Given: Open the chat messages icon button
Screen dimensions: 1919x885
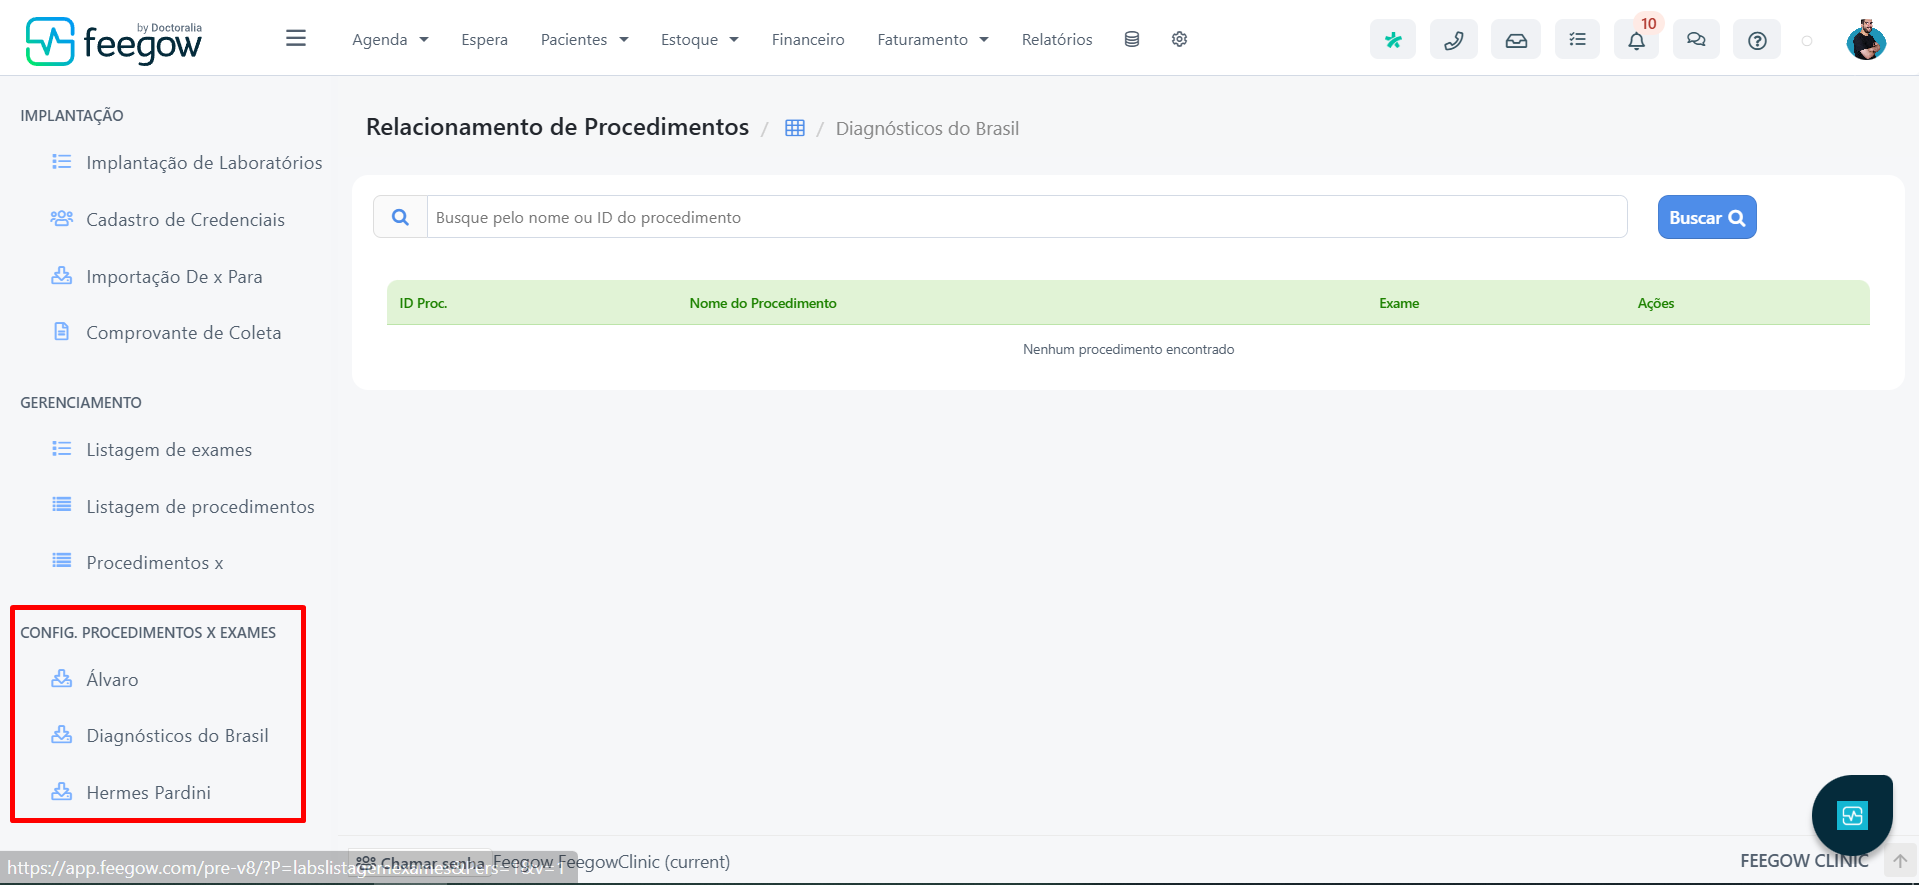Looking at the screenshot, I should pyautogui.click(x=1696, y=40).
